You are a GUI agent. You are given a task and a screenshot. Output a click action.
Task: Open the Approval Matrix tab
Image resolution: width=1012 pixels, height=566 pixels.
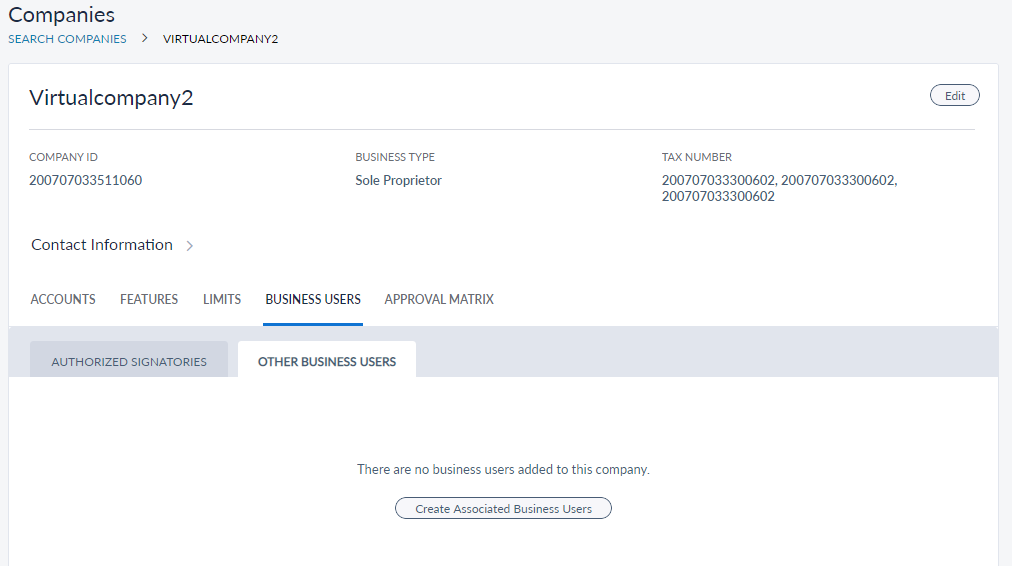pyautogui.click(x=439, y=299)
